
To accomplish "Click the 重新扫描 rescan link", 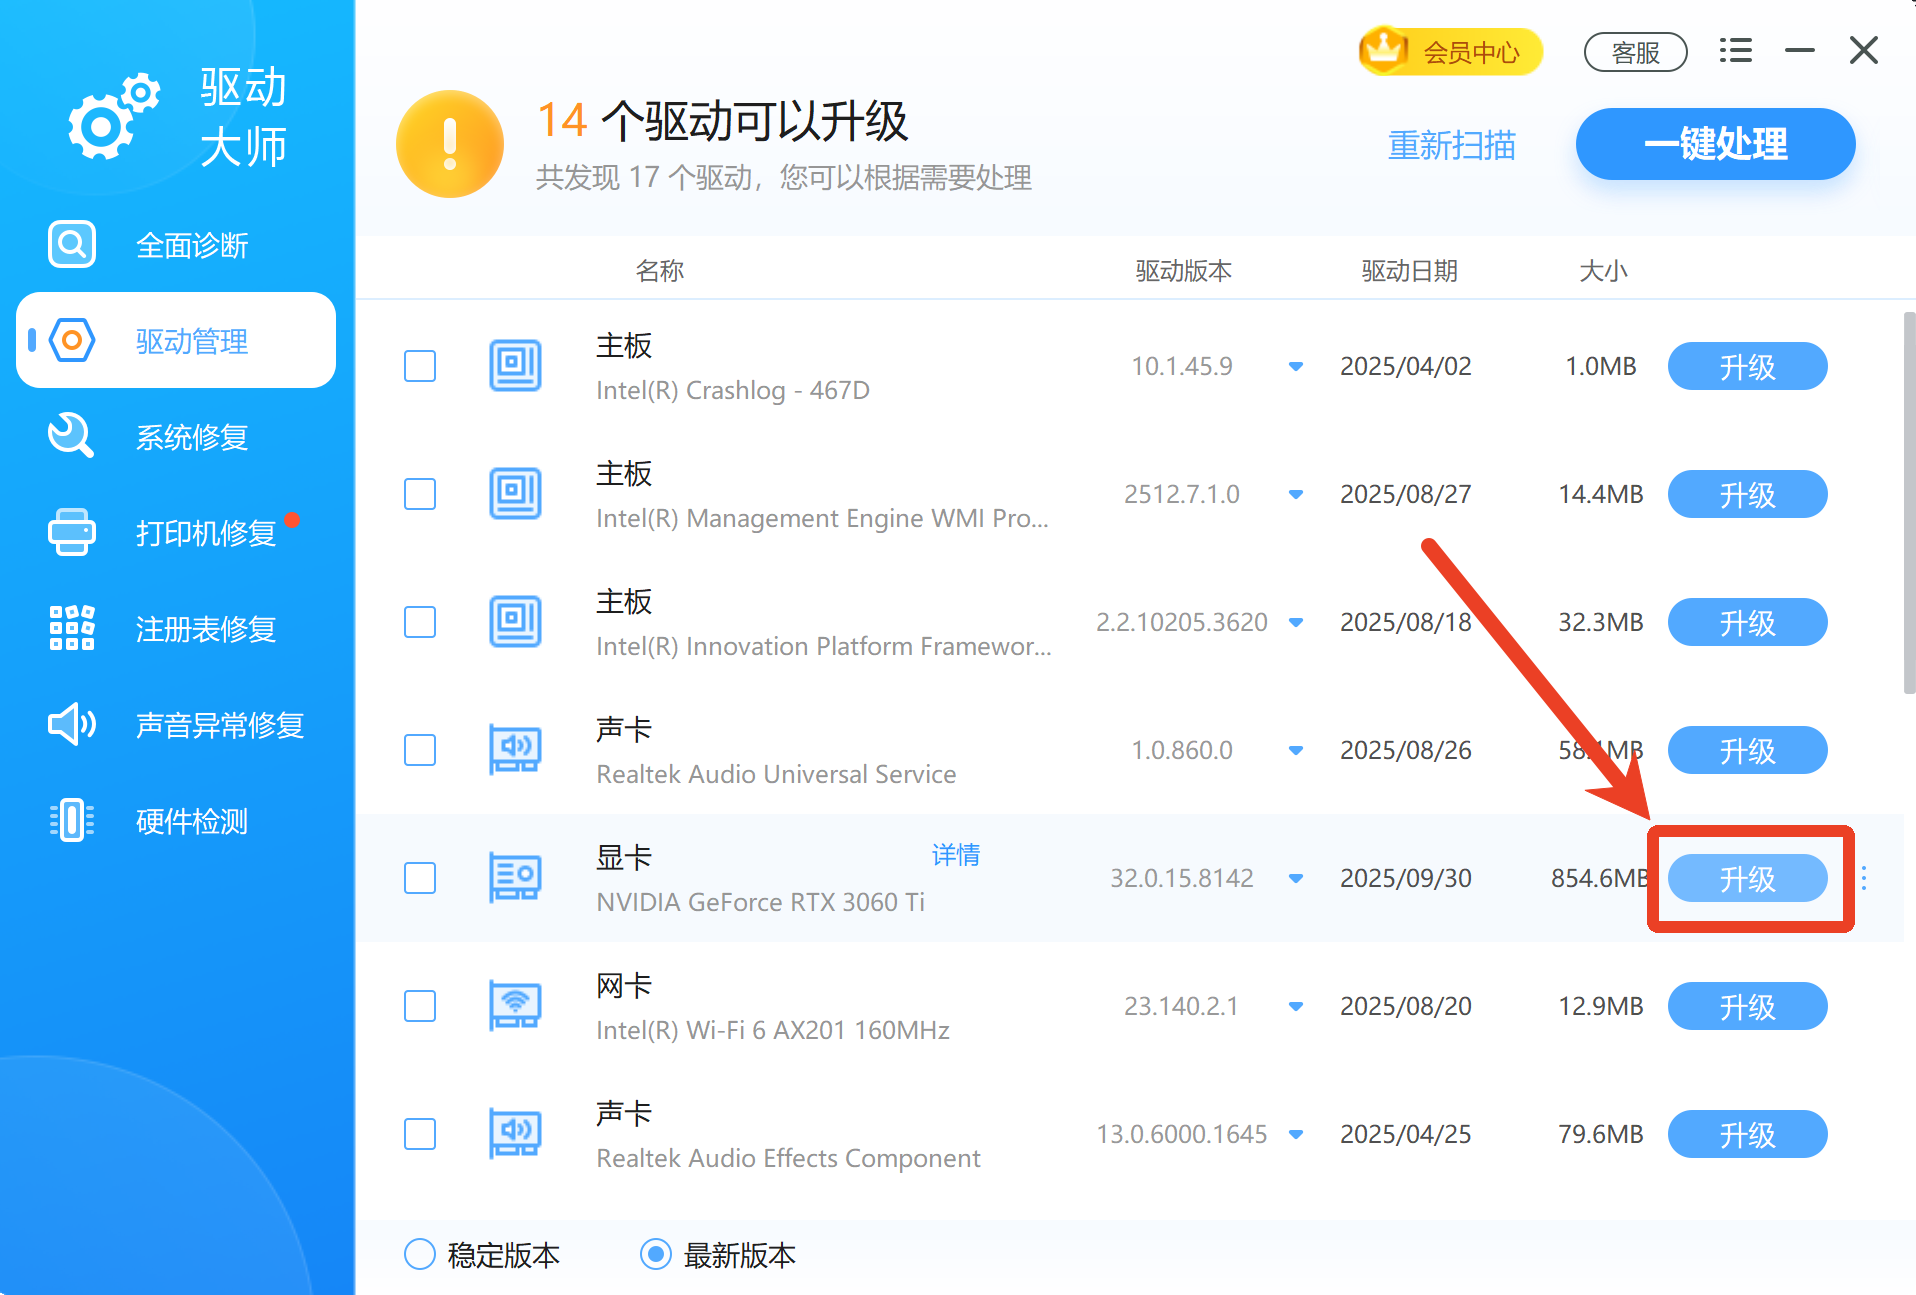I will tap(1451, 144).
